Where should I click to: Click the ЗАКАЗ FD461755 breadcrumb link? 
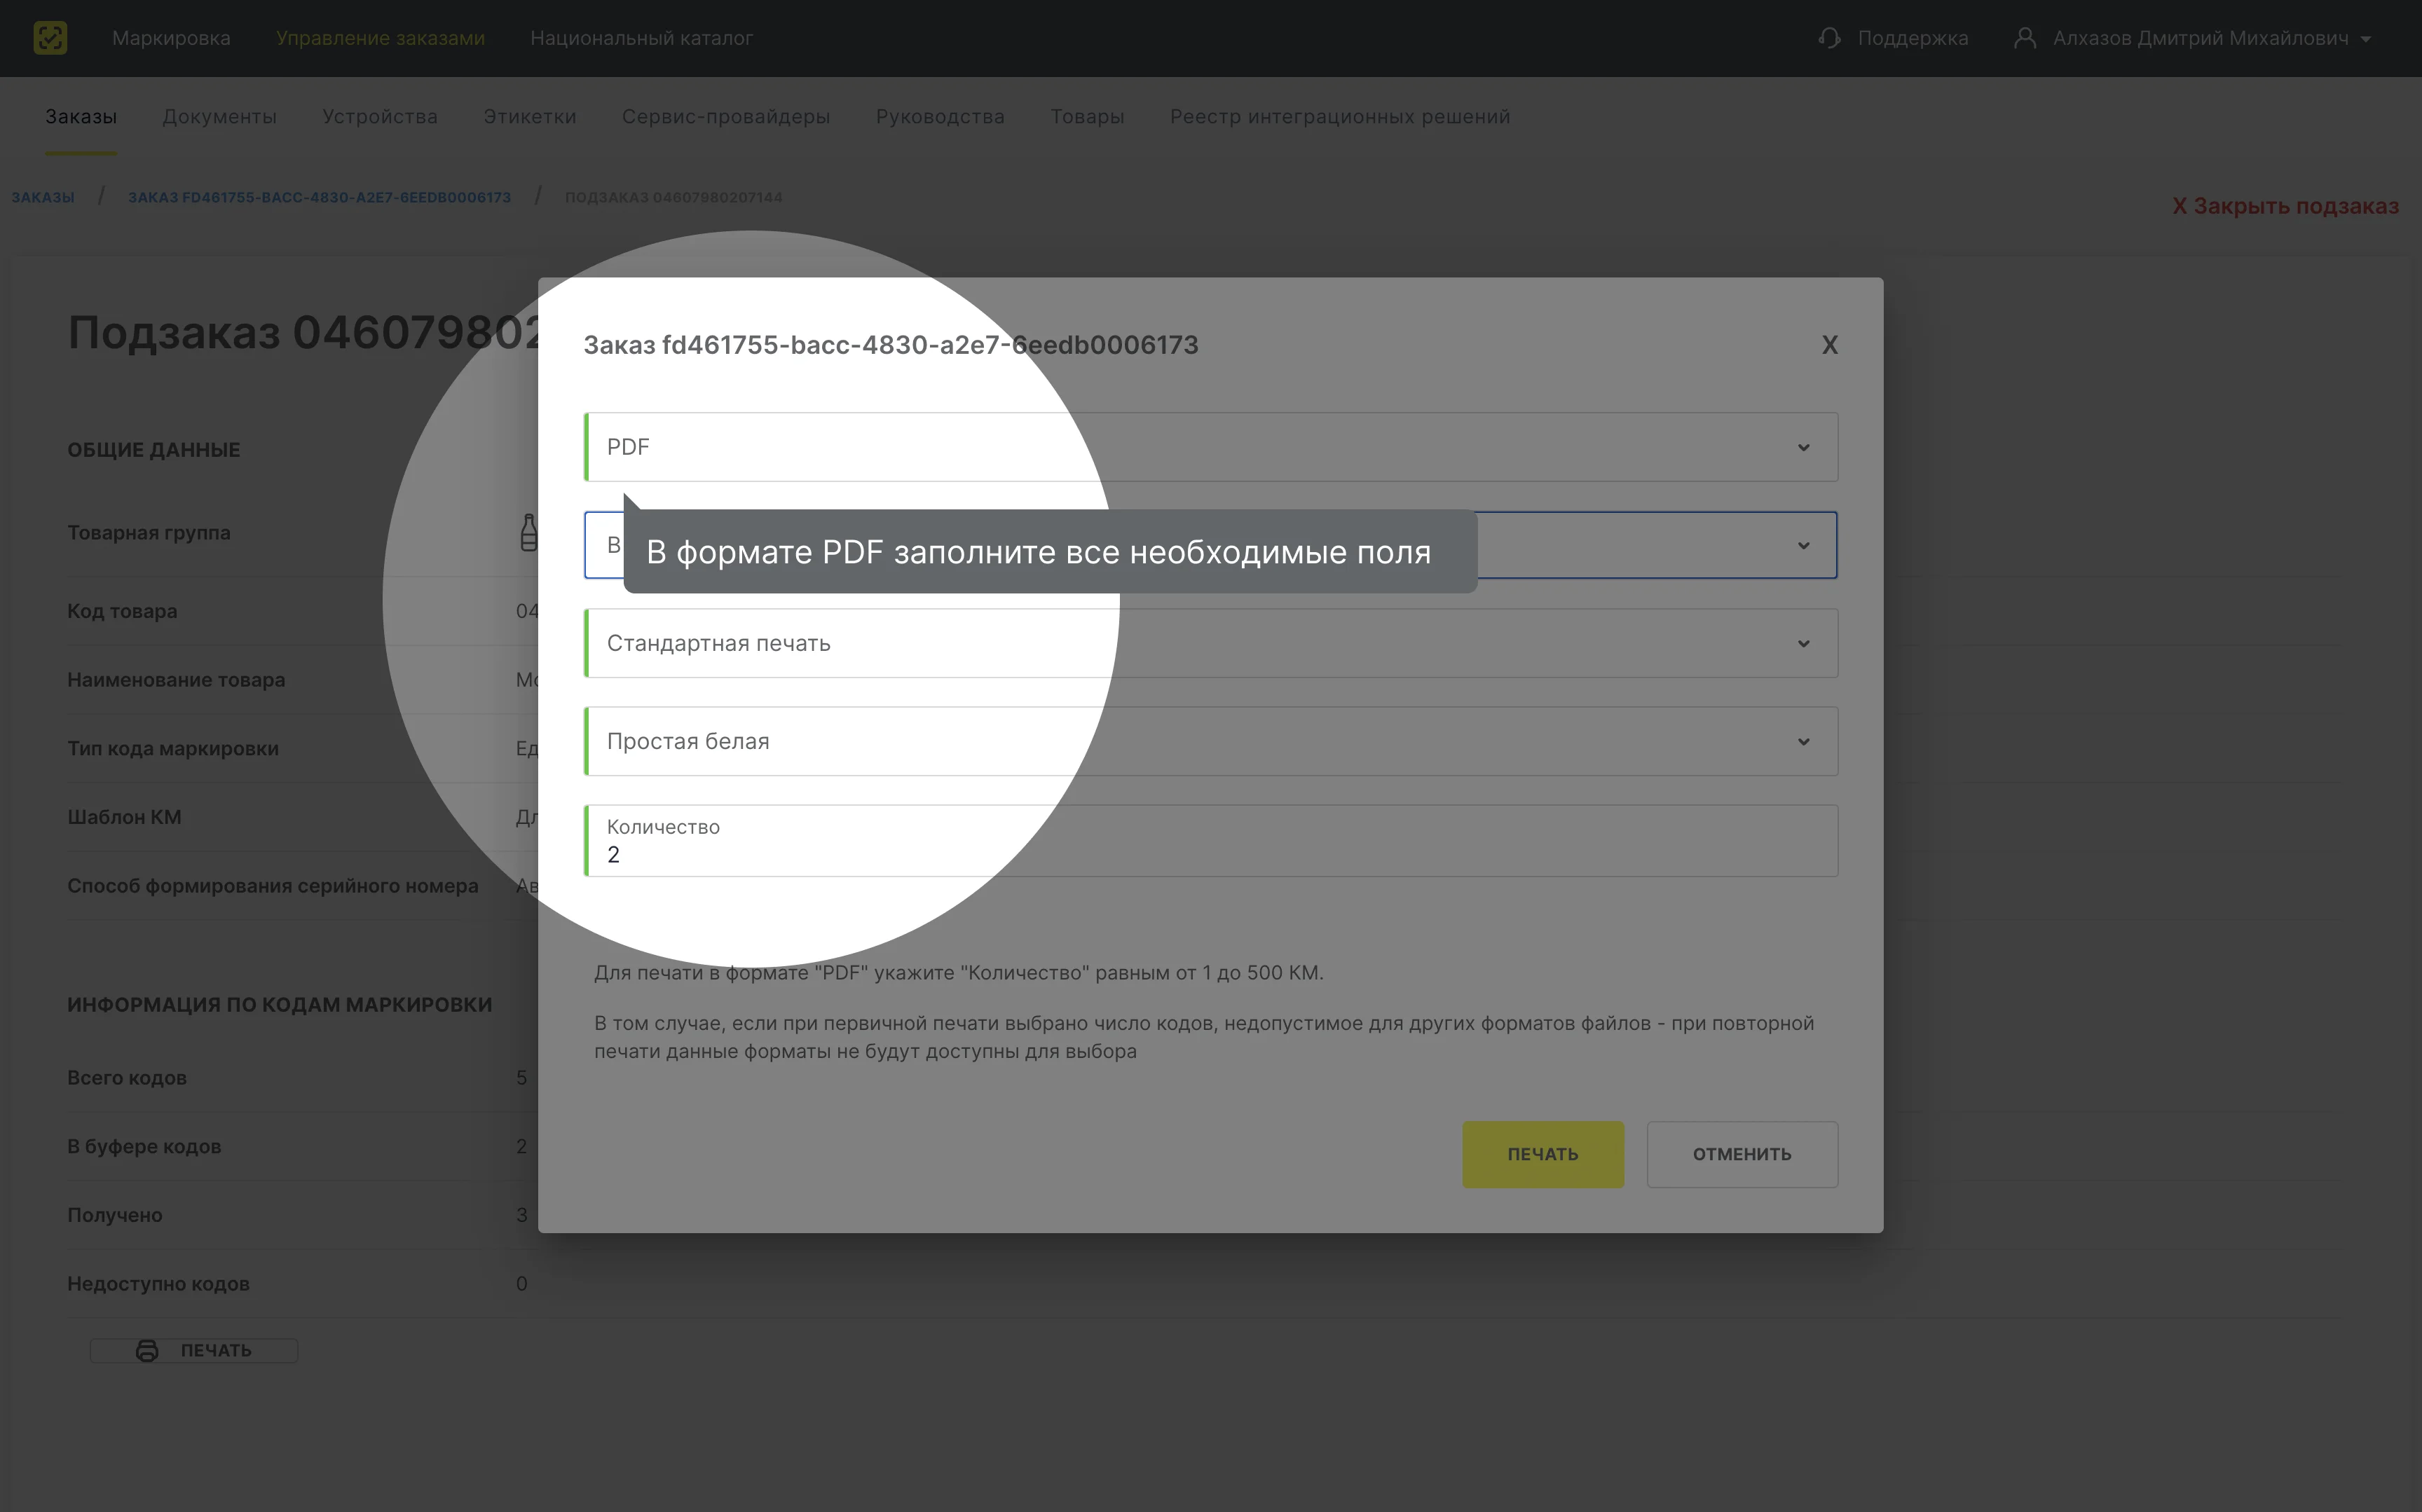[x=319, y=198]
